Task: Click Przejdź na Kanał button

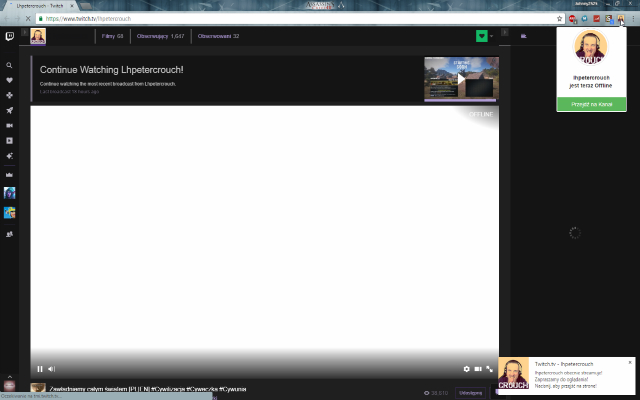Action: click(x=591, y=104)
